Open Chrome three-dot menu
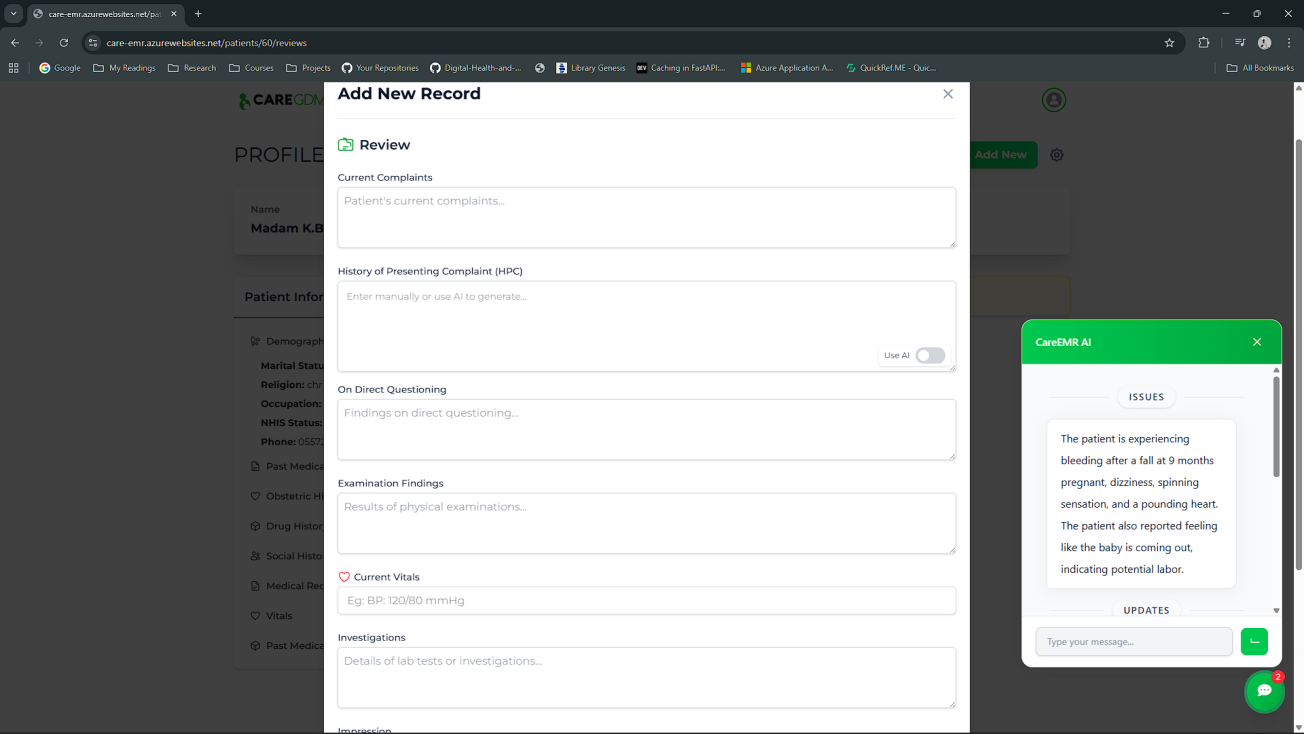 (x=1289, y=43)
